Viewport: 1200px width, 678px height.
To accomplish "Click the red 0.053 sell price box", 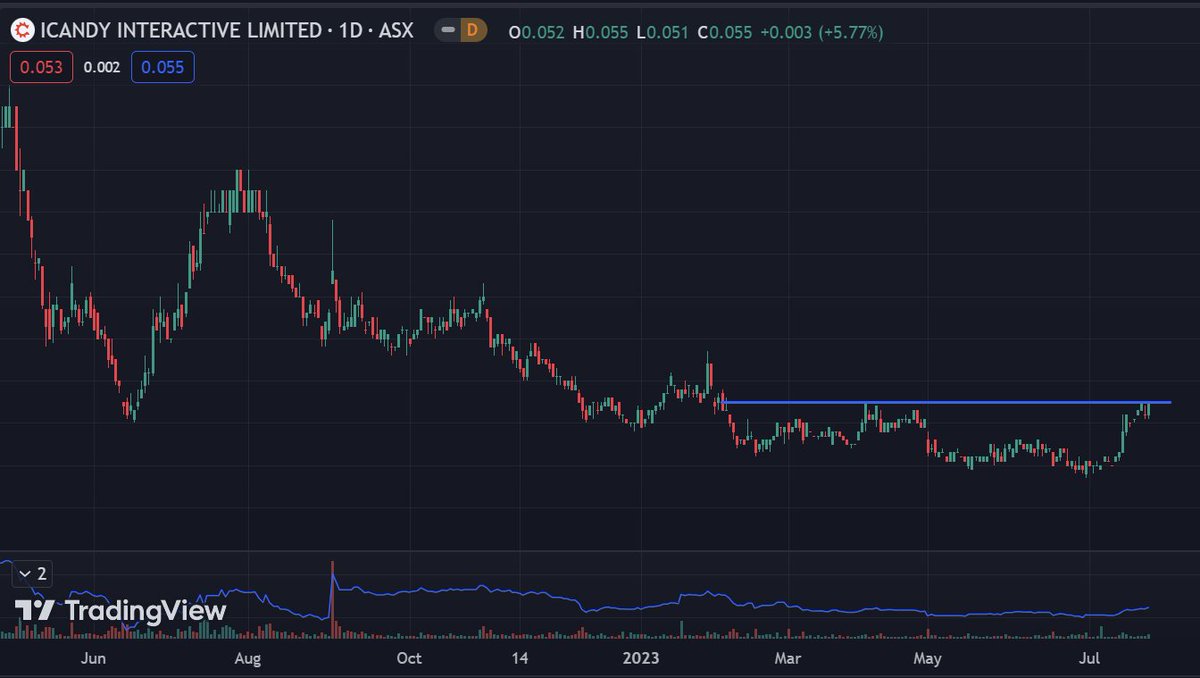I will pos(41,67).
